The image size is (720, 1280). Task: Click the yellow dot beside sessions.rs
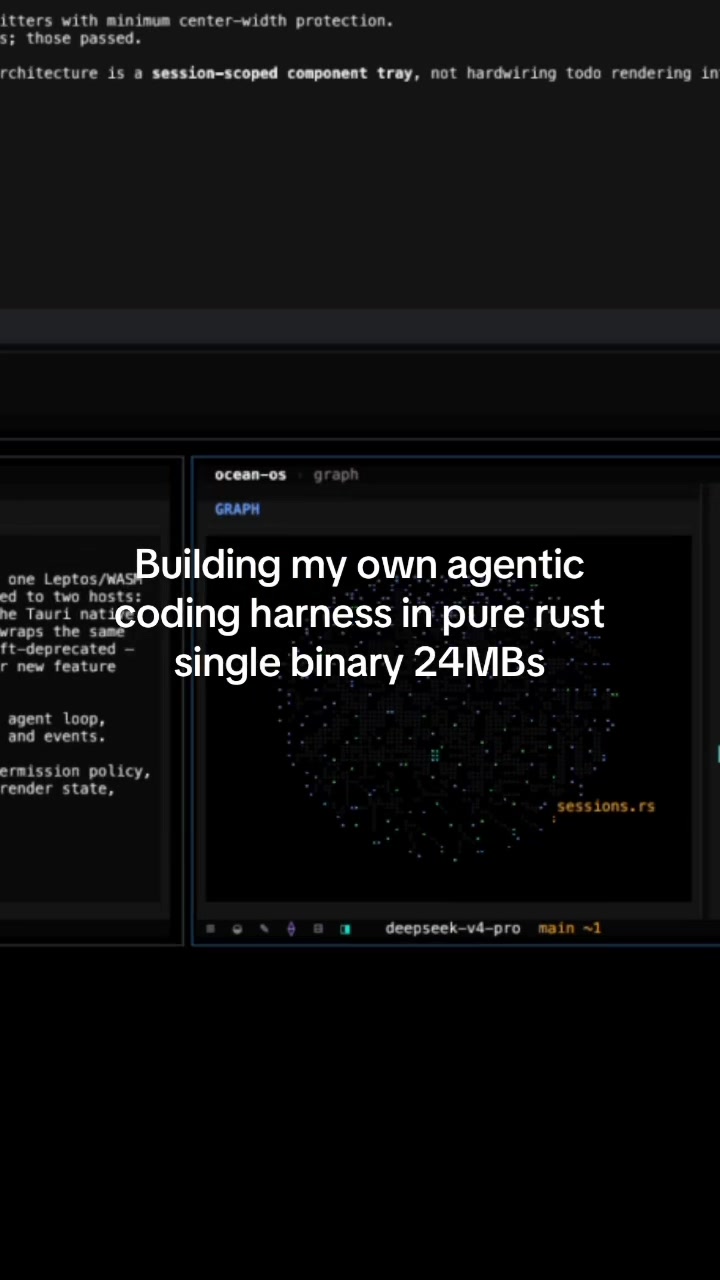click(x=553, y=820)
